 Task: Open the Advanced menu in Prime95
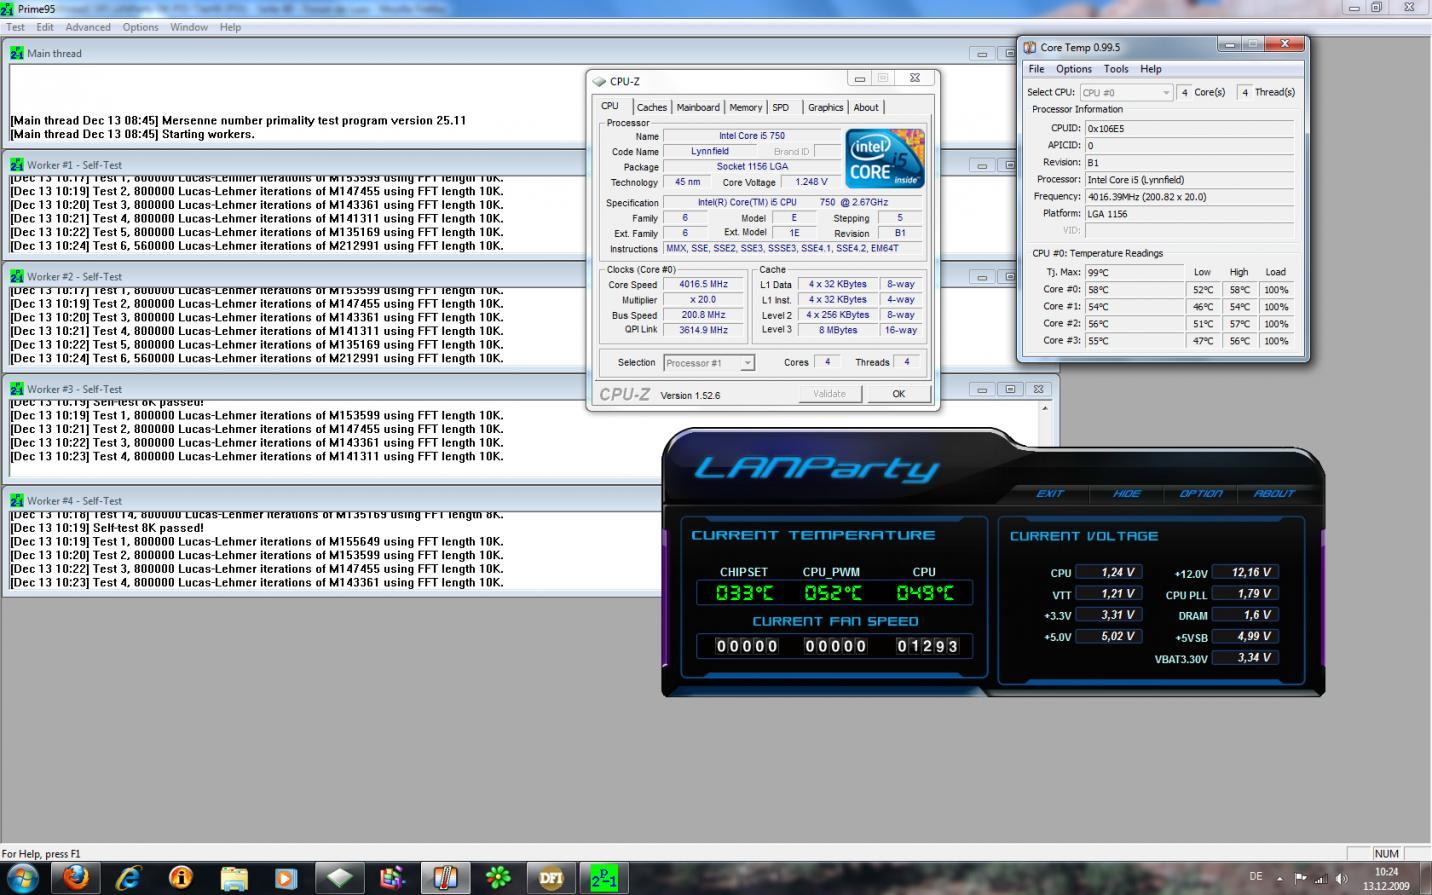pyautogui.click(x=88, y=27)
